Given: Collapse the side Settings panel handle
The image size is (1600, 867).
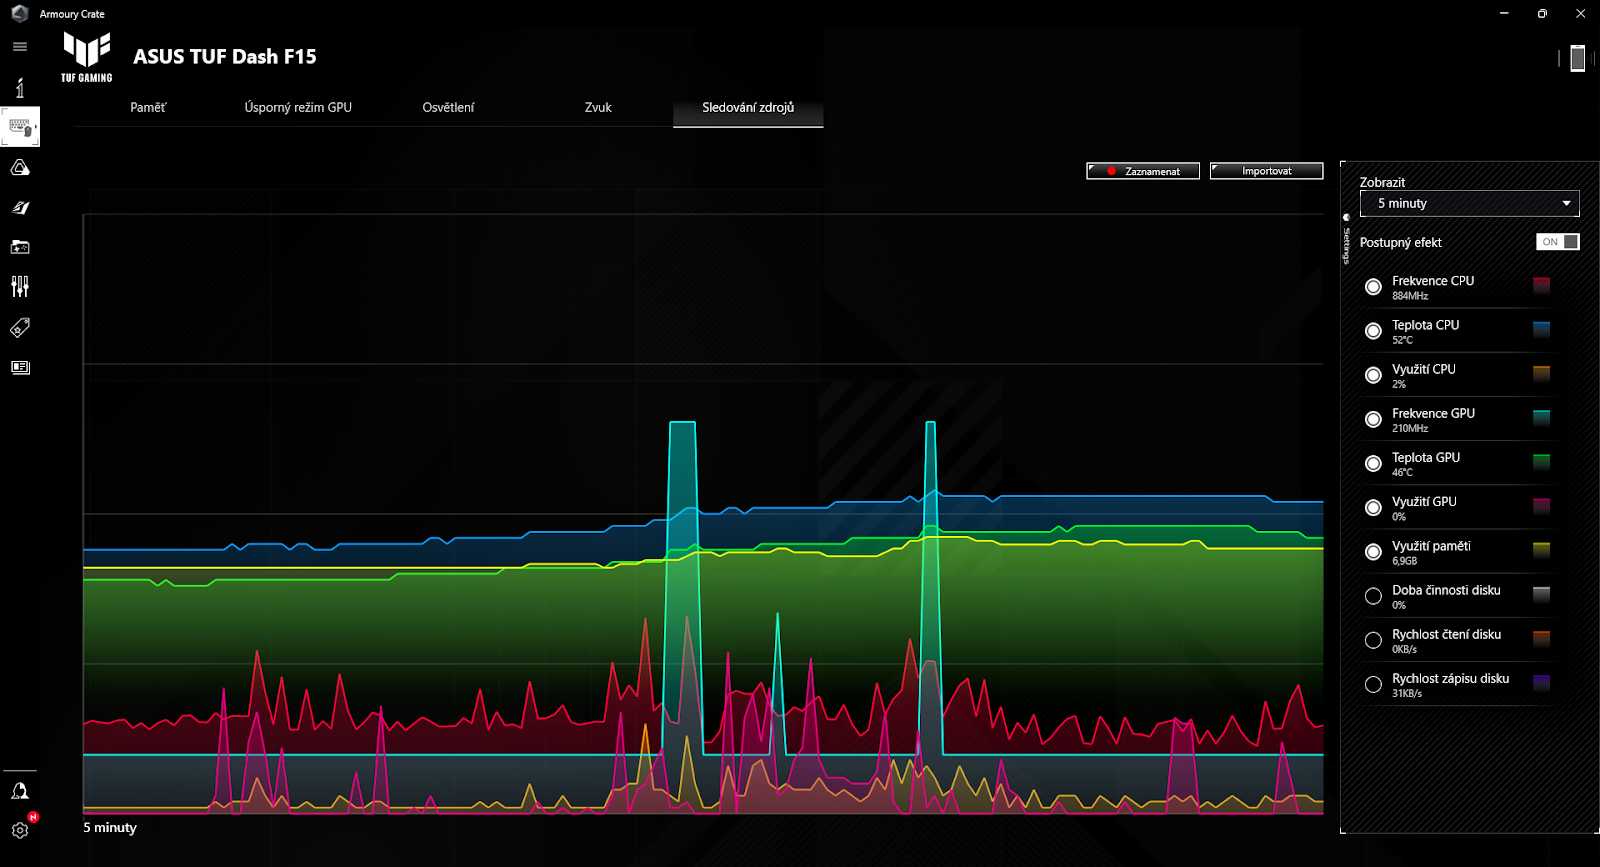Looking at the screenshot, I should 1346,240.
